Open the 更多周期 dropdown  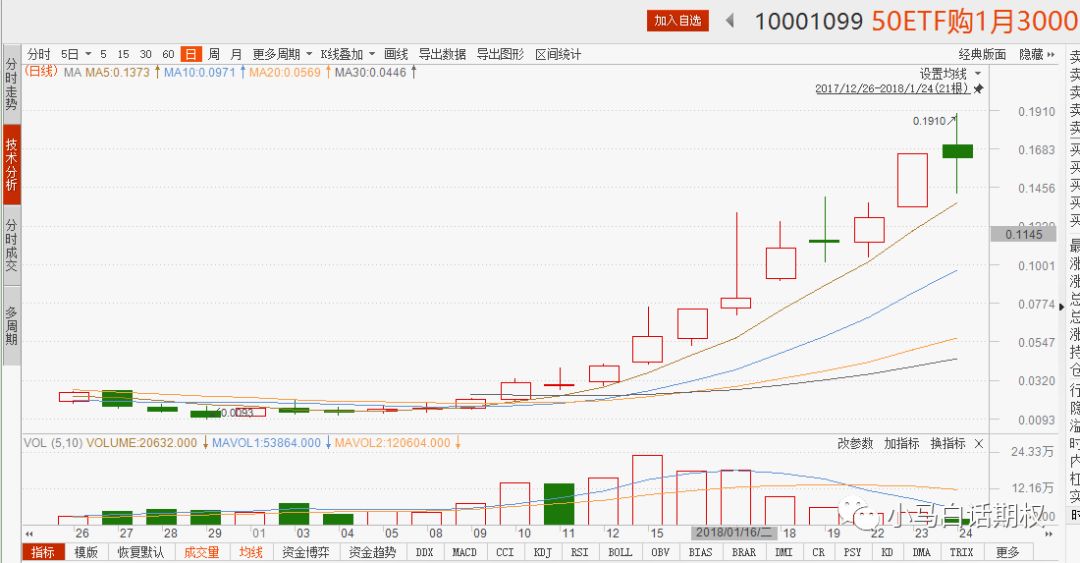coord(282,54)
